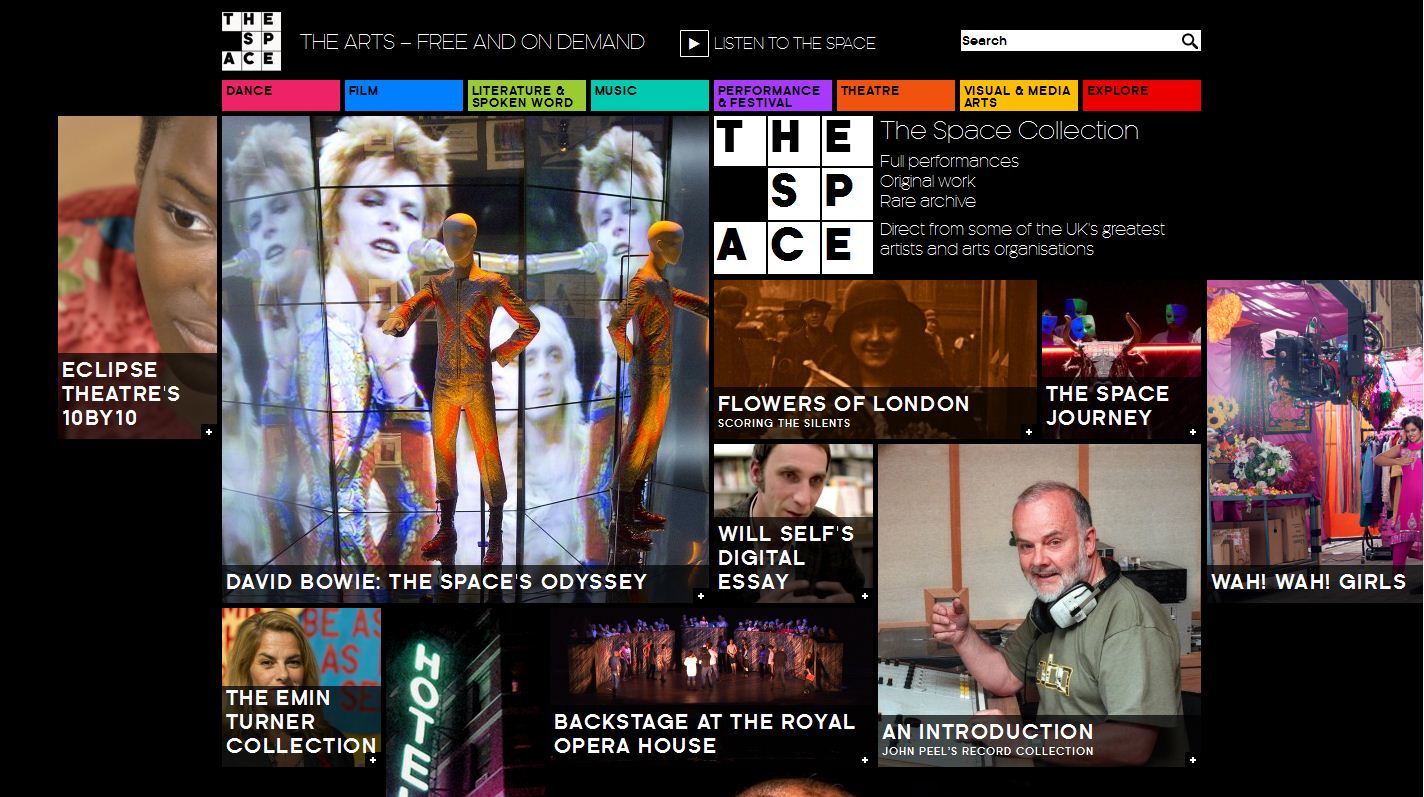Select the Theatre category tab
Viewport: 1424px width, 797px height.
(x=896, y=95)
